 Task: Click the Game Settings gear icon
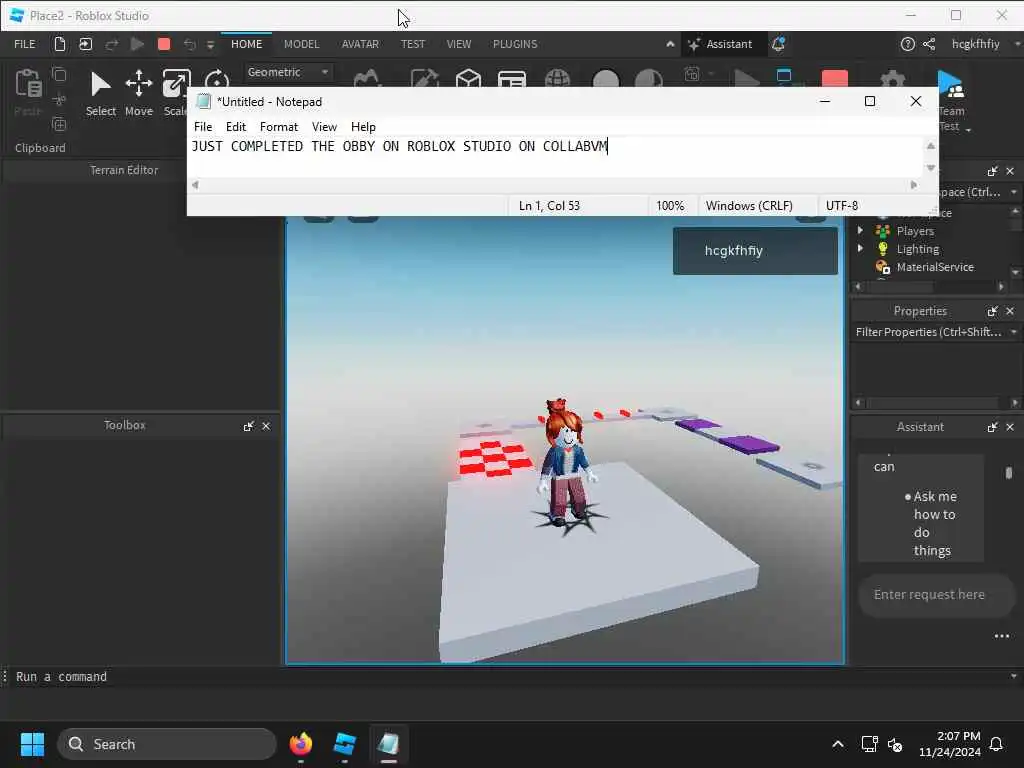[x=892, y=78]
